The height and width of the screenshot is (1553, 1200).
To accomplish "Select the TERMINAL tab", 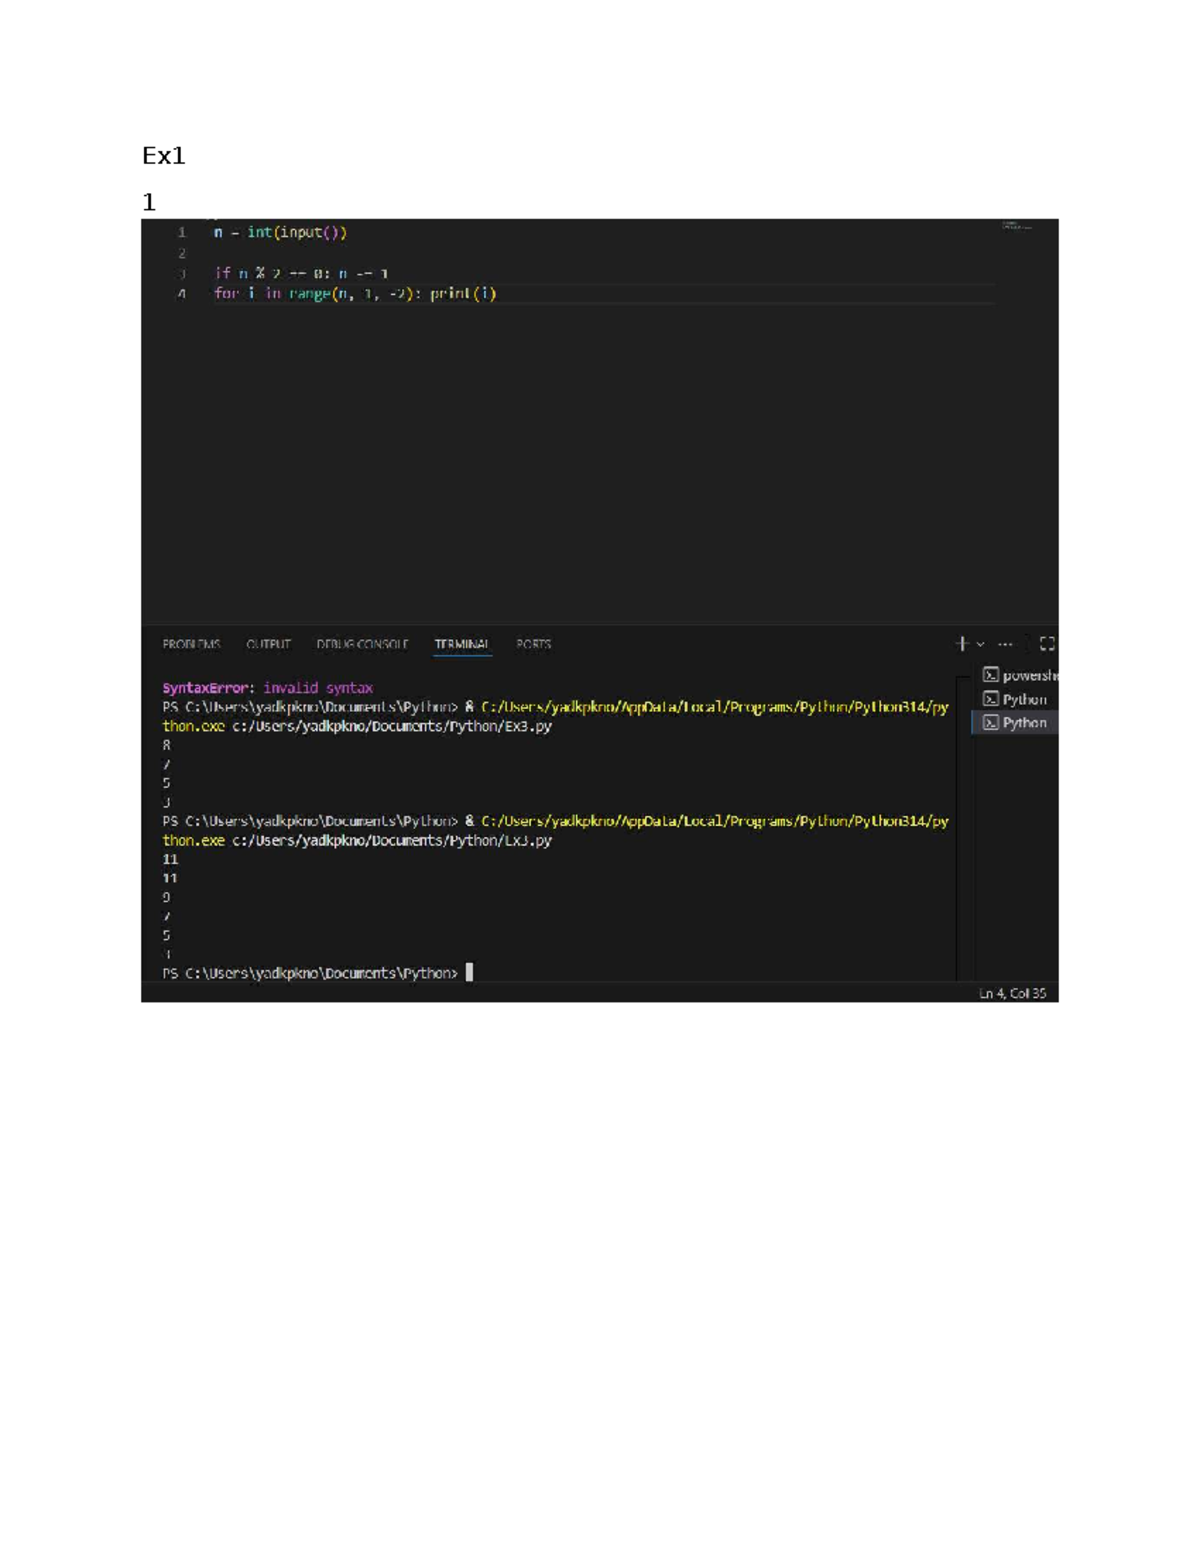I will (462, 644).
